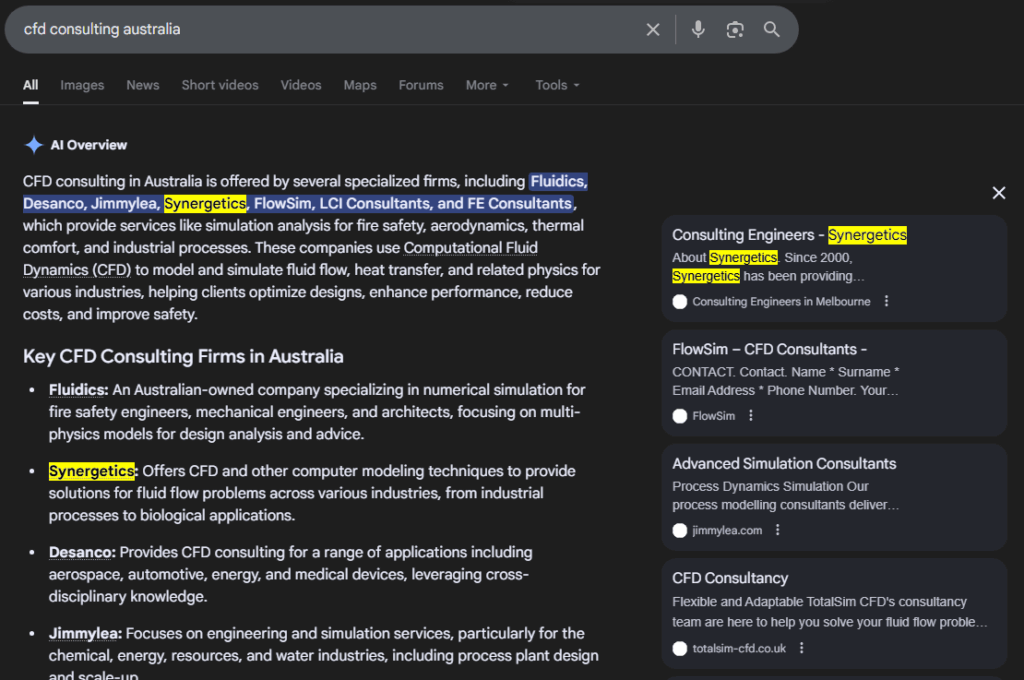
Task: Click the jimmylea.com site favicon
Action: tap(680, 530)
